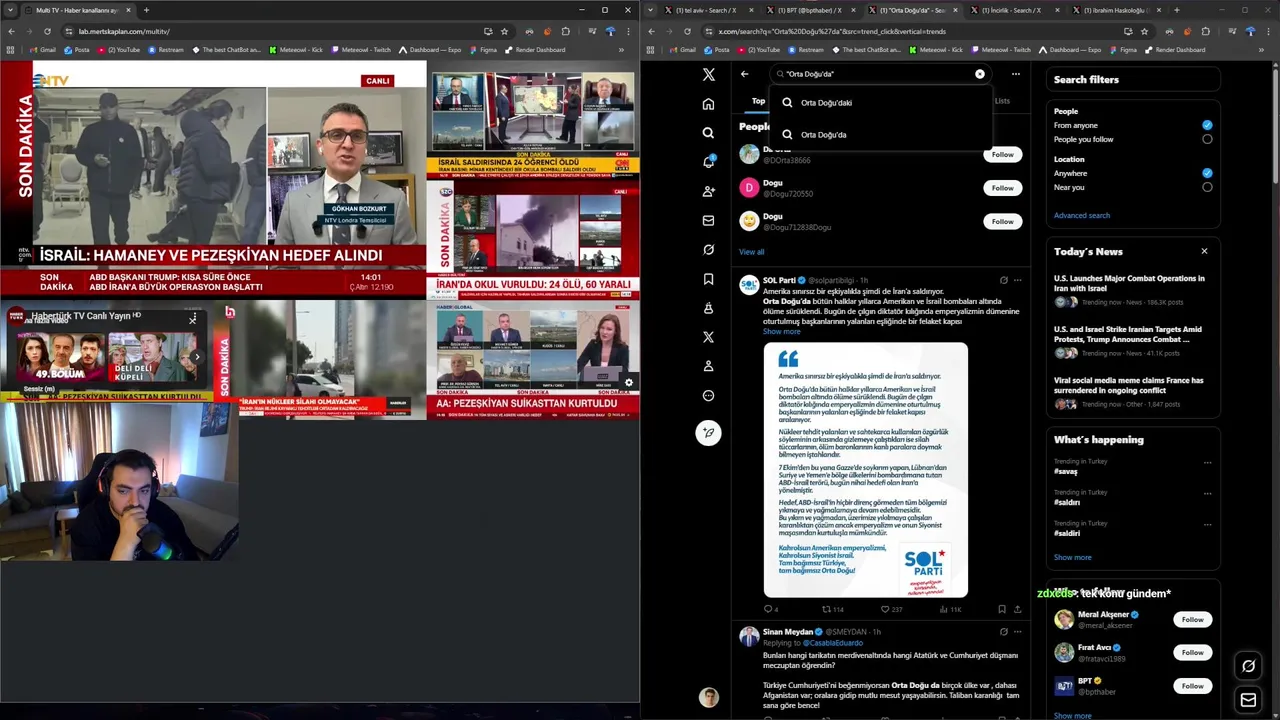1280x720 pixels.
Task: Open X home feed from sidebar
Action: click(x=708, y=104)
